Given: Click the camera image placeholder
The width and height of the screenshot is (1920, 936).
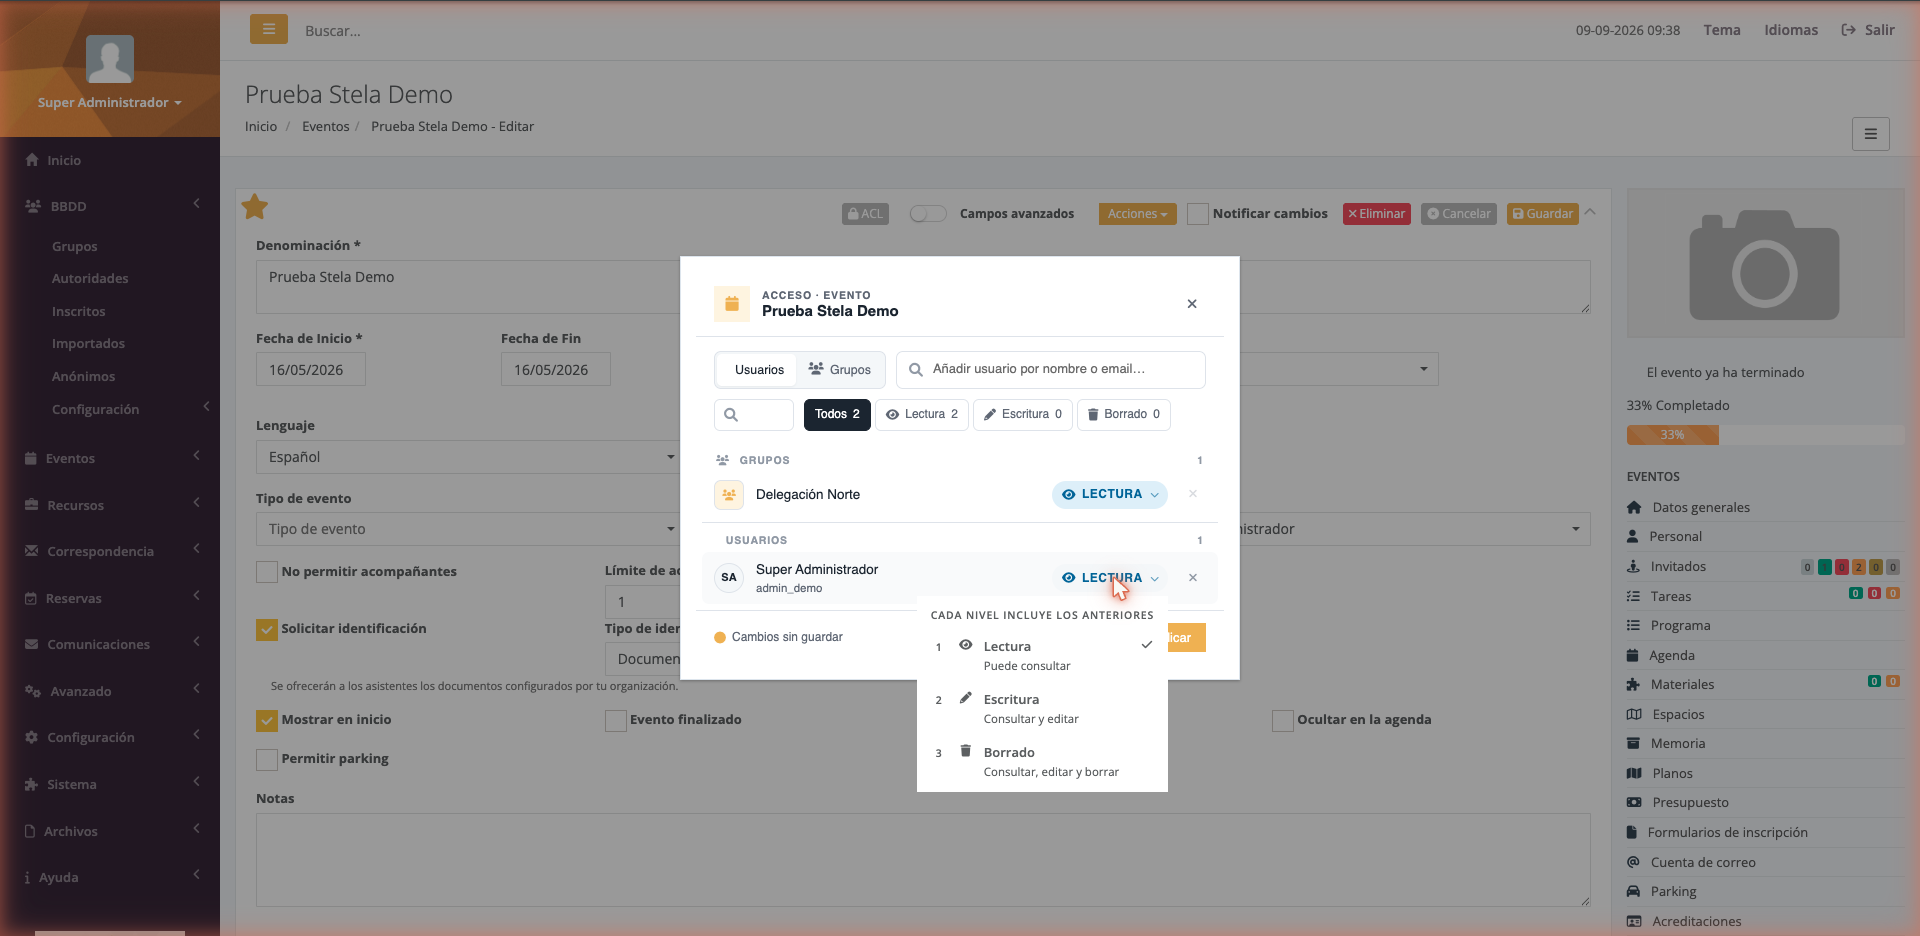Looking at the screenshot, I should (1765, 264).
